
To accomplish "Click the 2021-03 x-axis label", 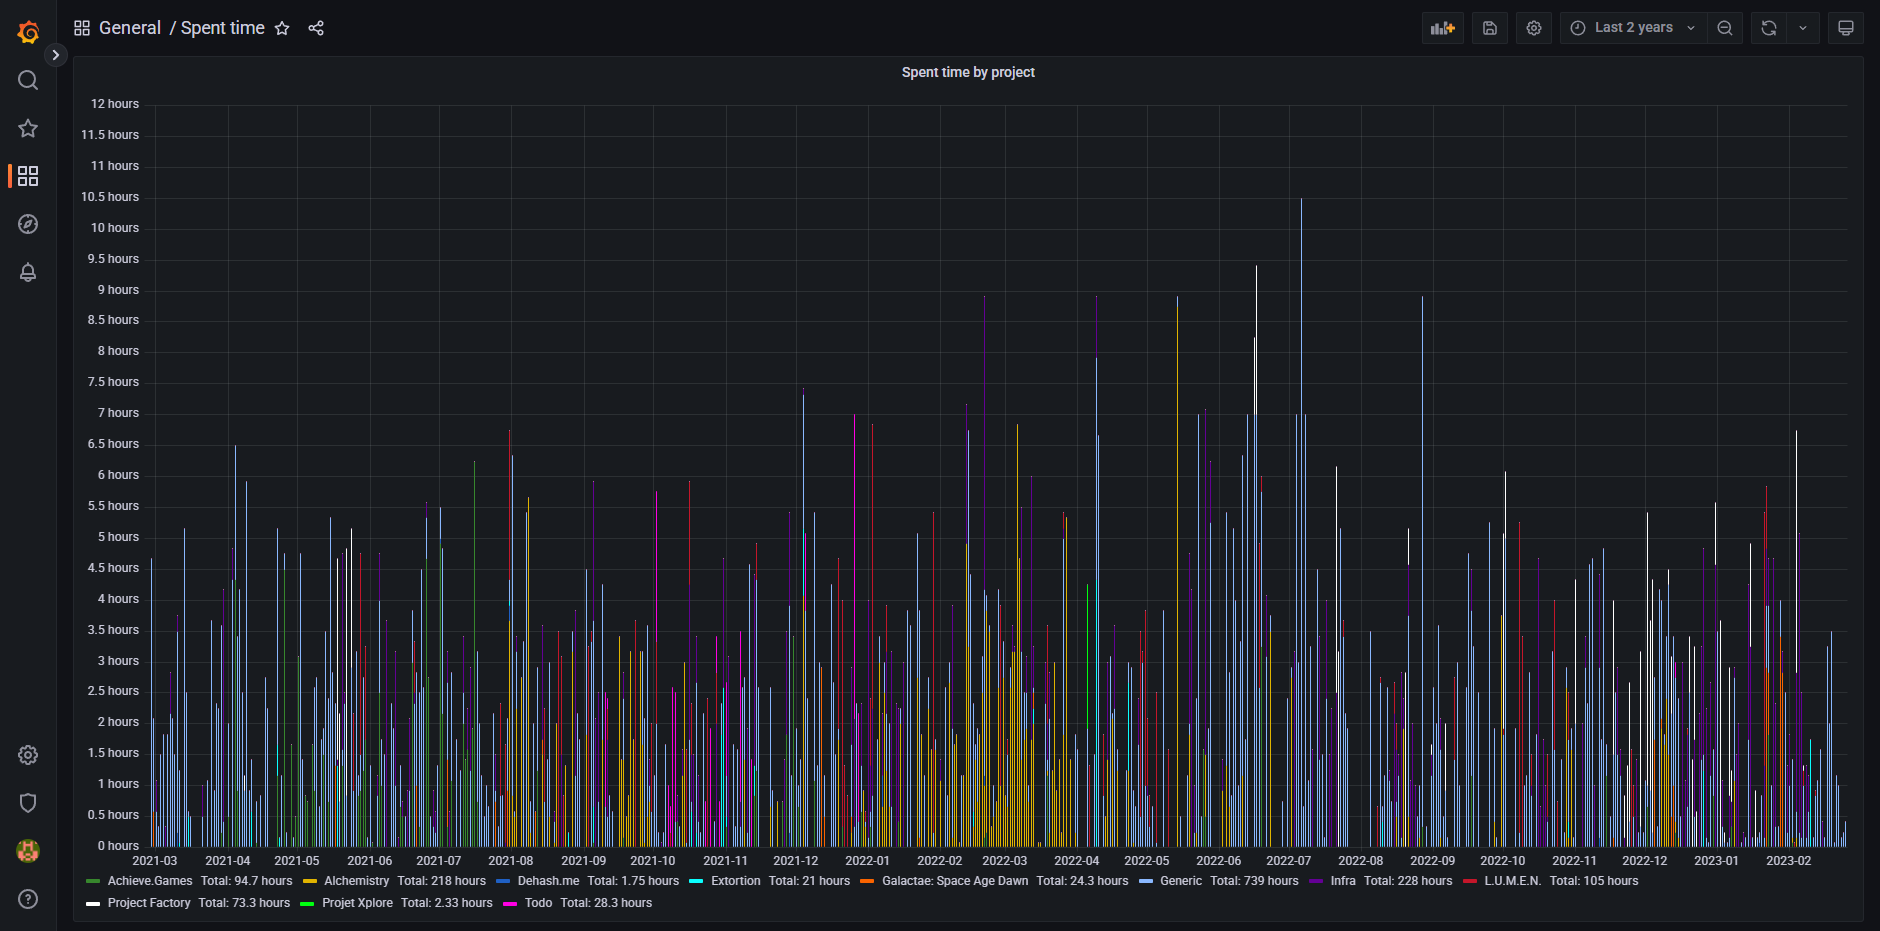I will [155, 861].
